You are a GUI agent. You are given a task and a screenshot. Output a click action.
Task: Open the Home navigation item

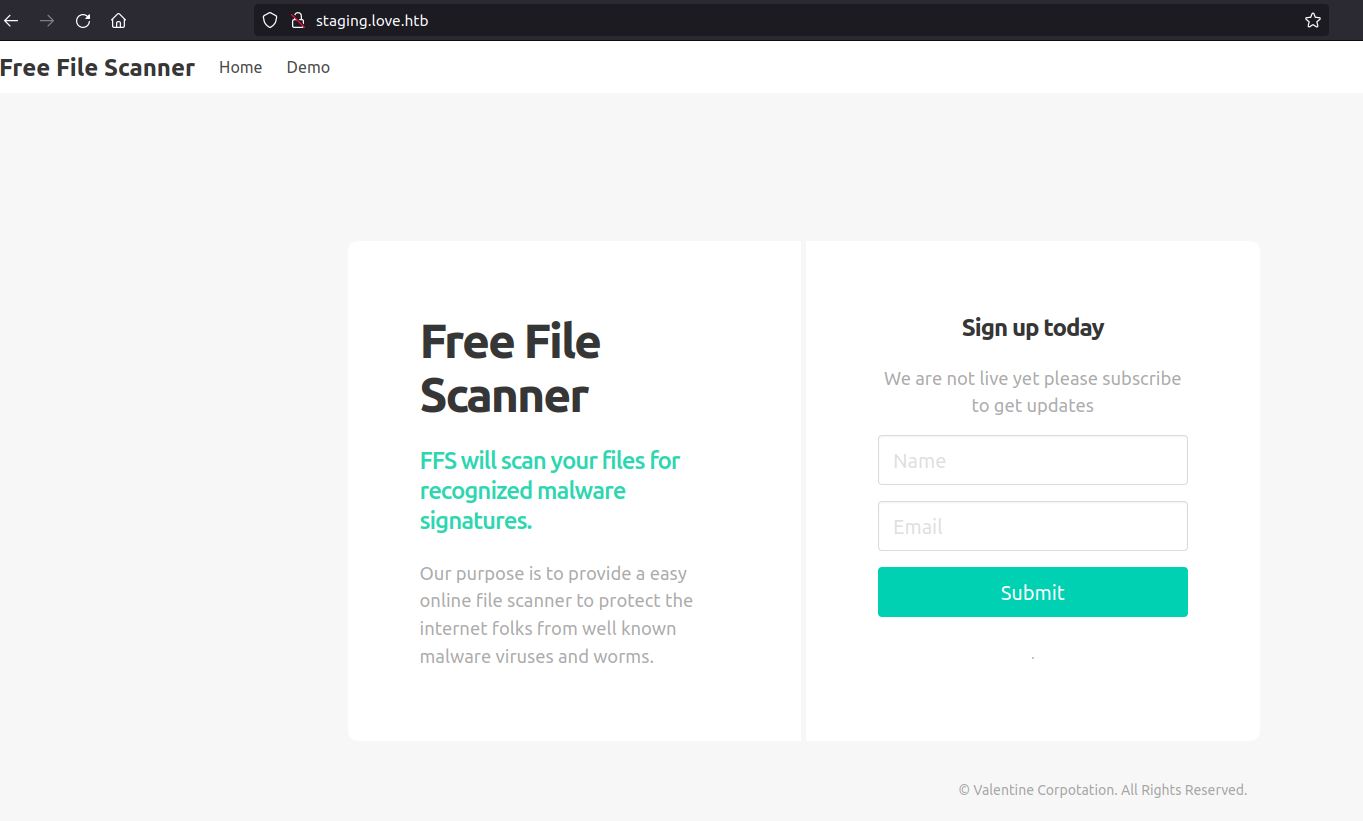(240, 68)
